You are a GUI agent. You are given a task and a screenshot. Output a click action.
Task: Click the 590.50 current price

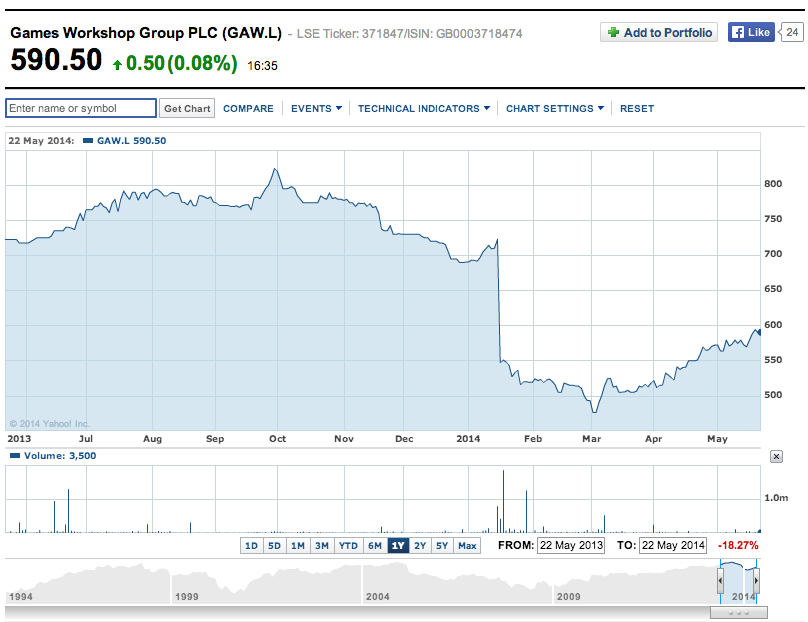pos(56,60)
